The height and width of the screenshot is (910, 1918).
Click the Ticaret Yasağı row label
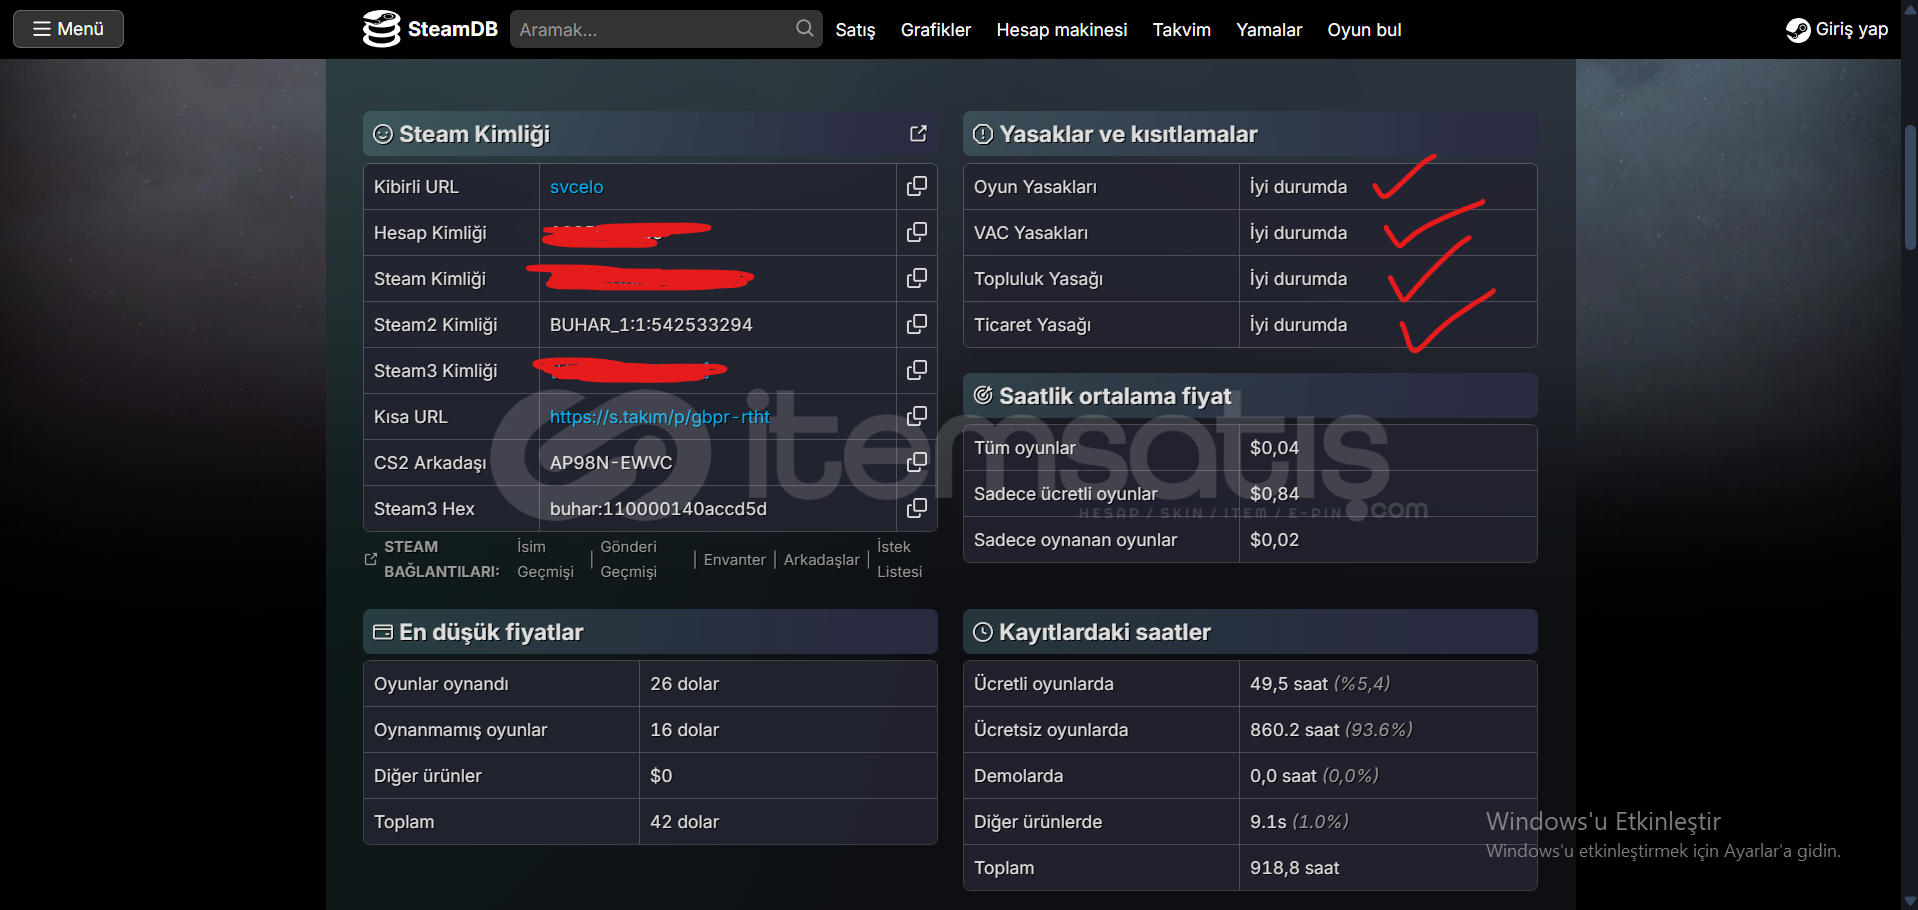pos(1032,325)
